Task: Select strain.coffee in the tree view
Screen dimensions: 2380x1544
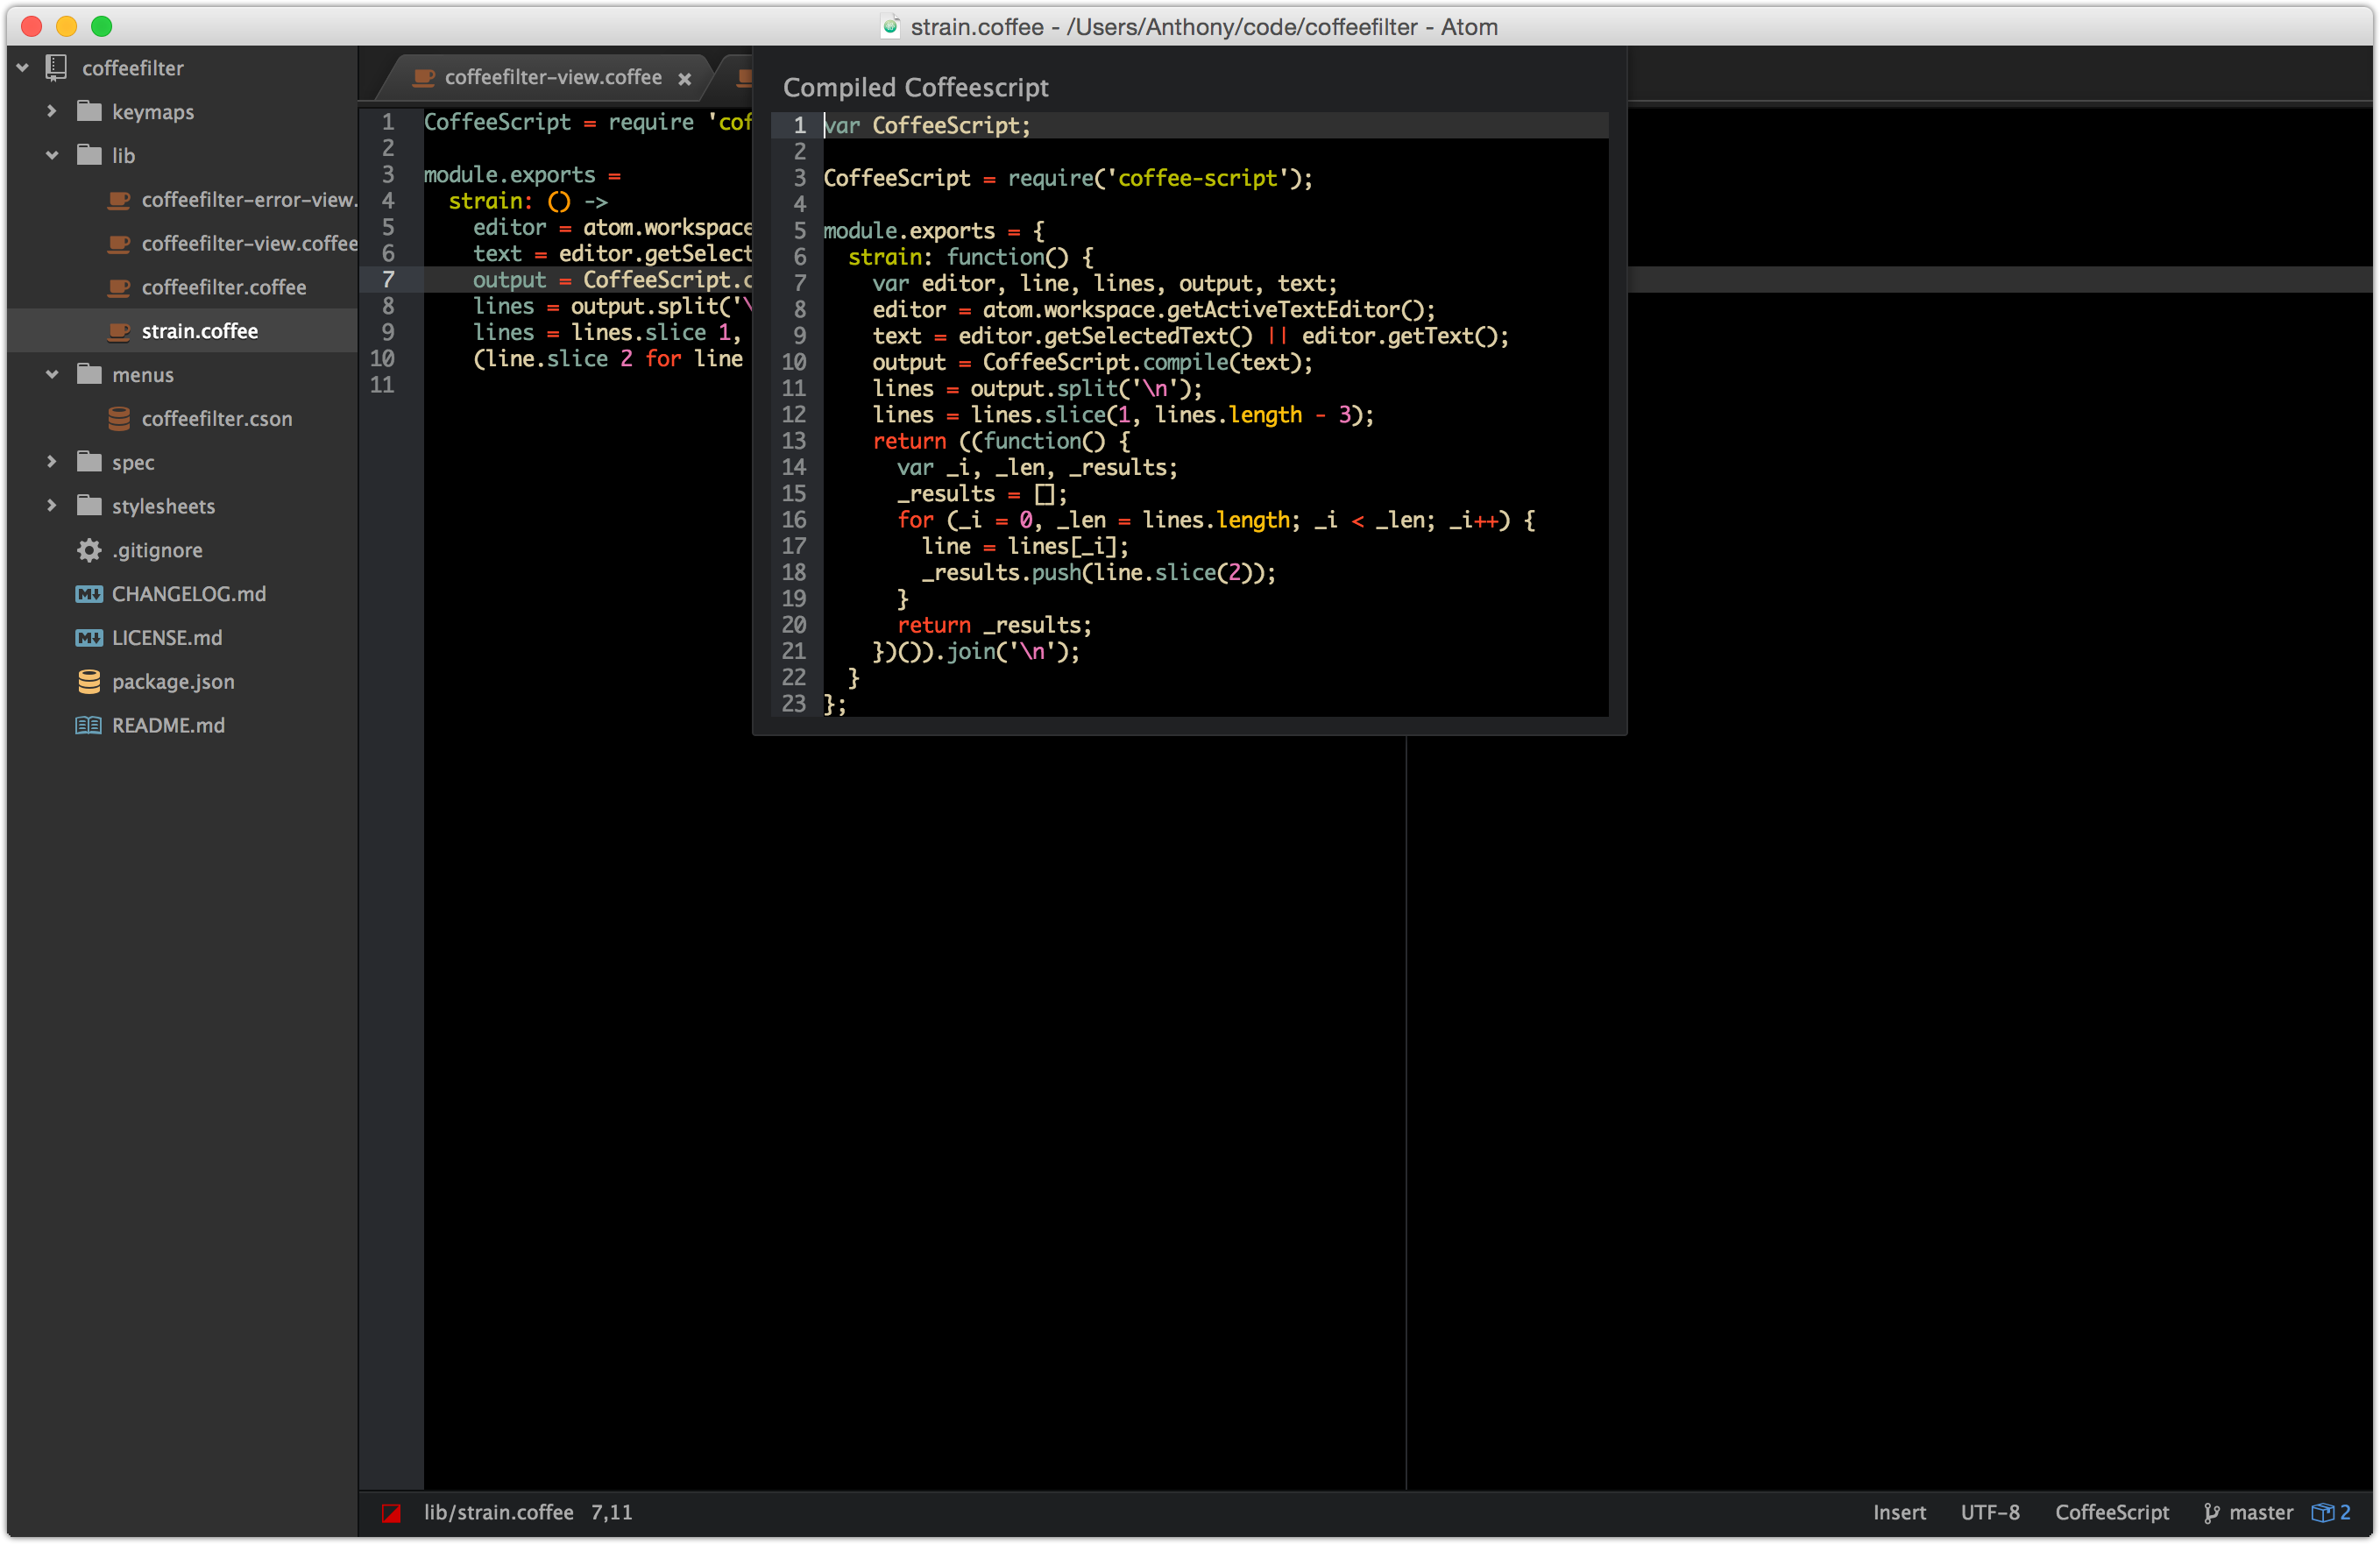Action: [200, 331]
